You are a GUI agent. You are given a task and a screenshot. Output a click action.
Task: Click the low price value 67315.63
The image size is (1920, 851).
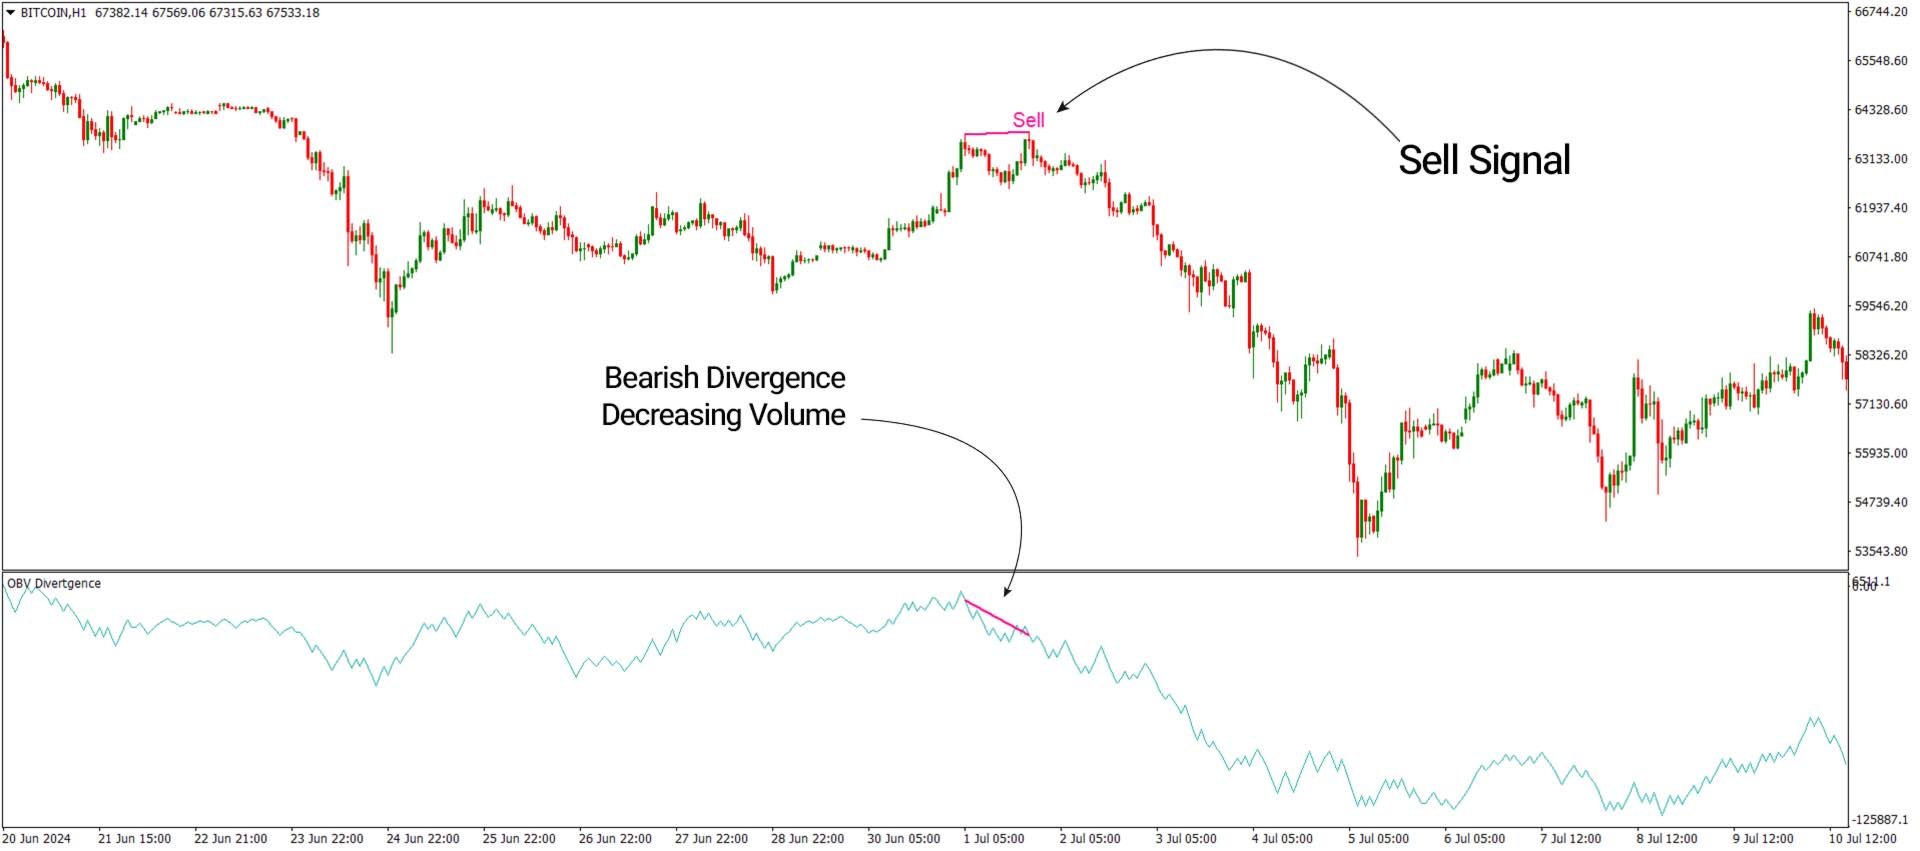coord(235,13)
